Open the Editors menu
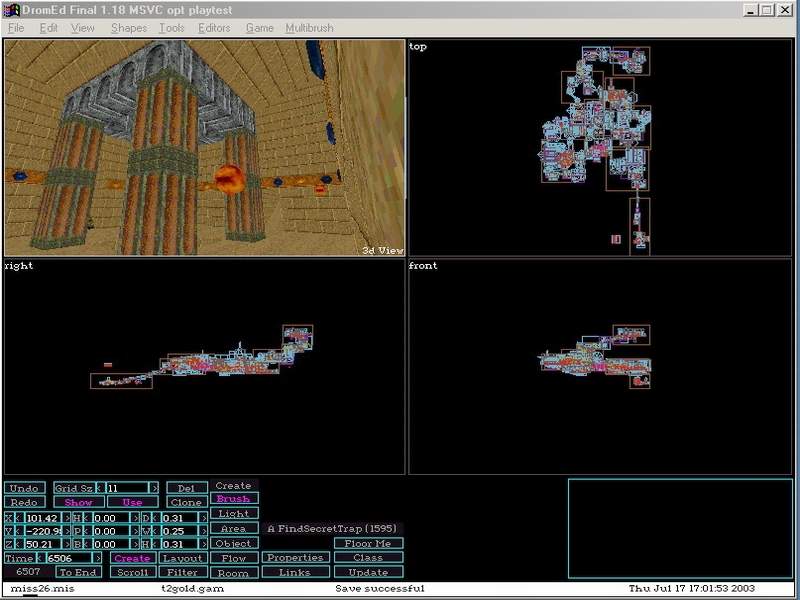Viewport: 800px width, 600px height. tap(214, 28)
